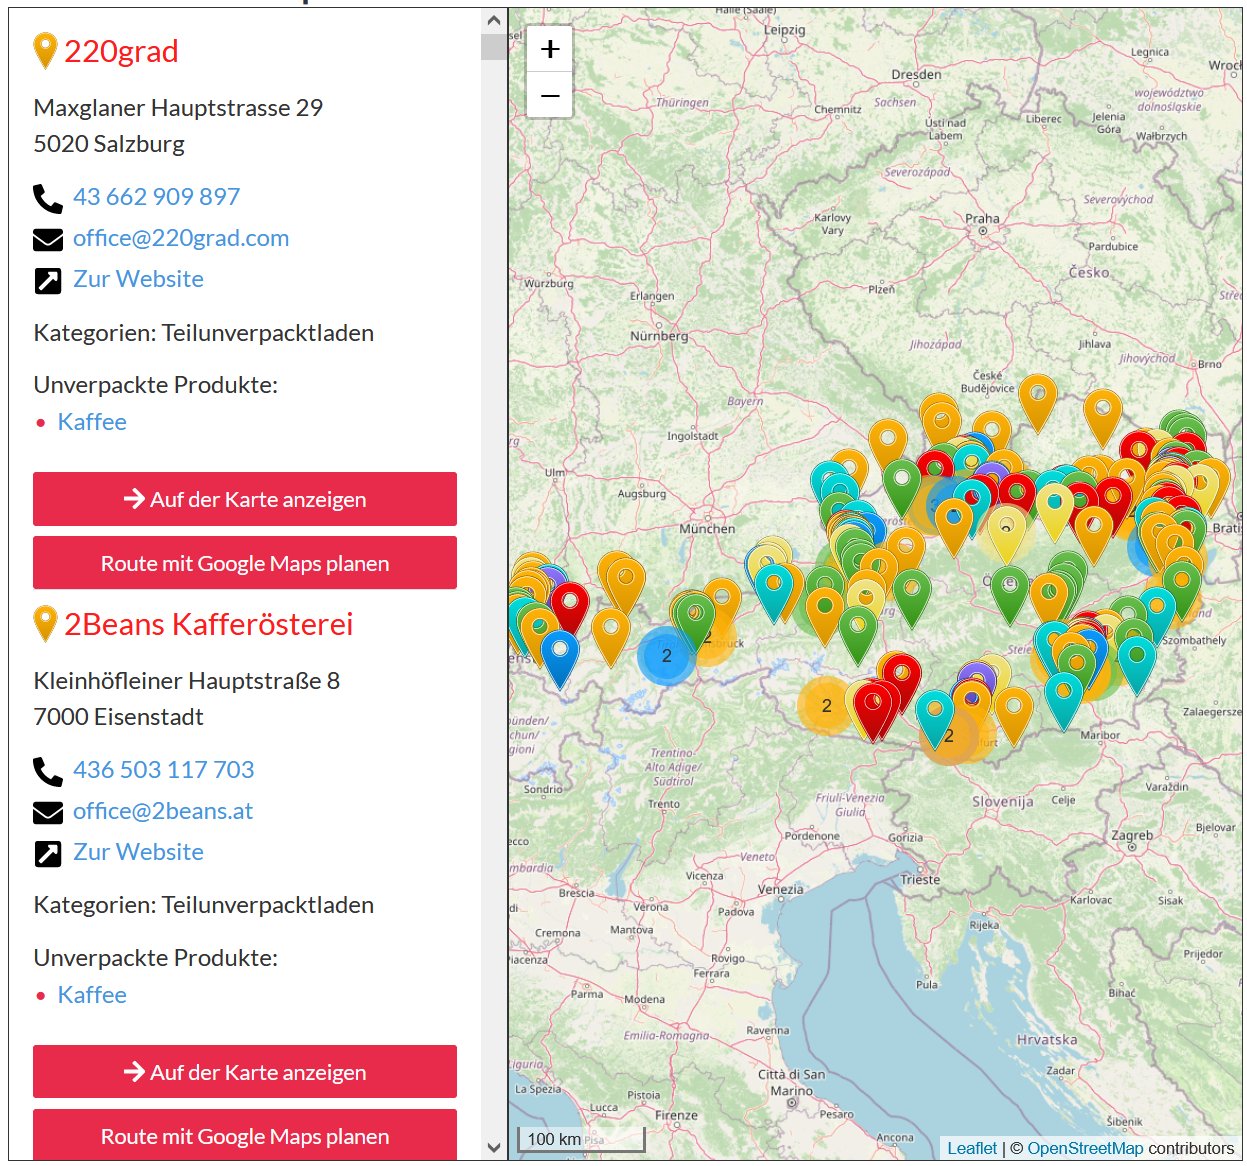Open the OpenStreetMap attribution link
Viewport: 1247px width, 1166px height.
click(x=1084, y=1148)
